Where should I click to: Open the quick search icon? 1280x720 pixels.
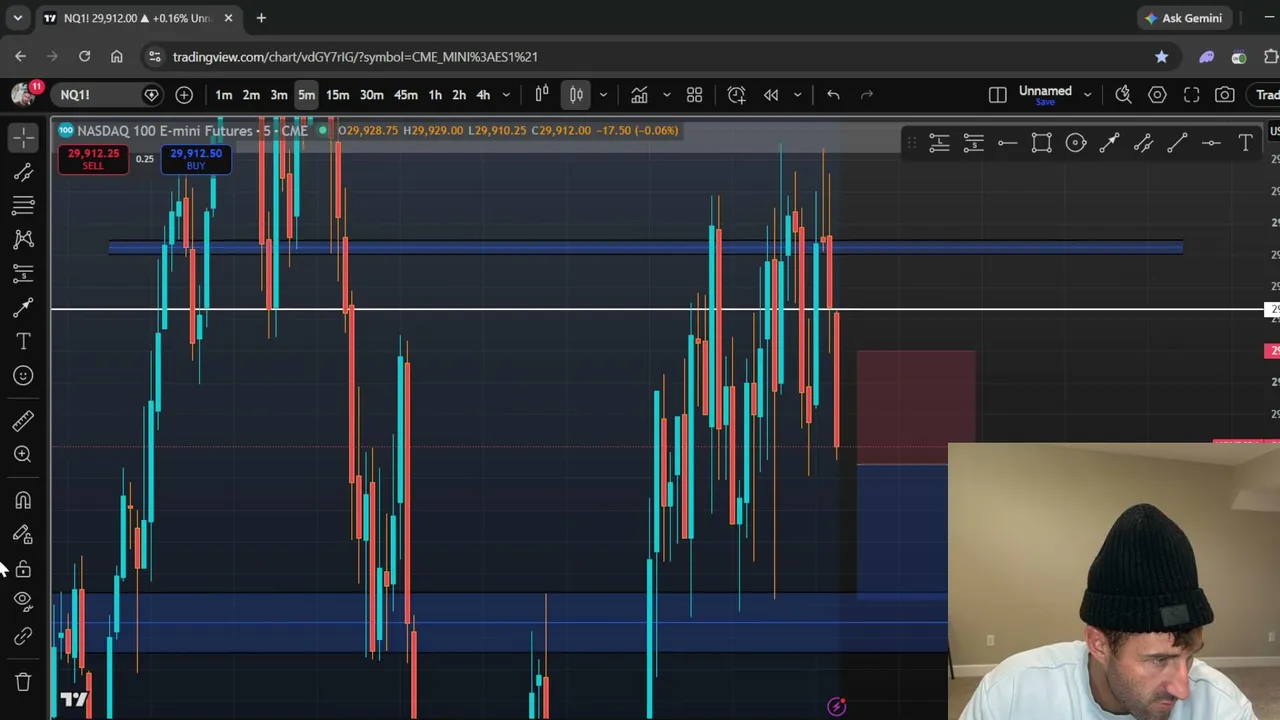[1123, 95]
